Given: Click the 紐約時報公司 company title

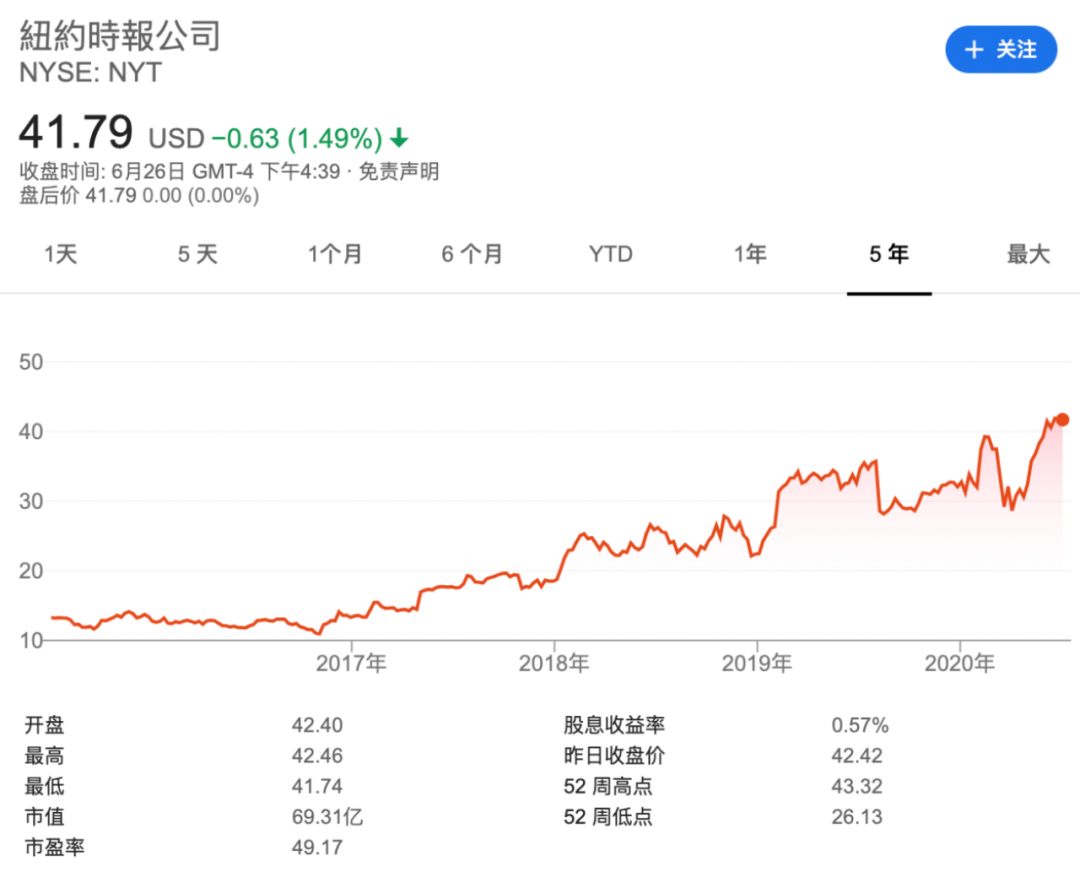Looking at the screenshot, I should (120, 36).
